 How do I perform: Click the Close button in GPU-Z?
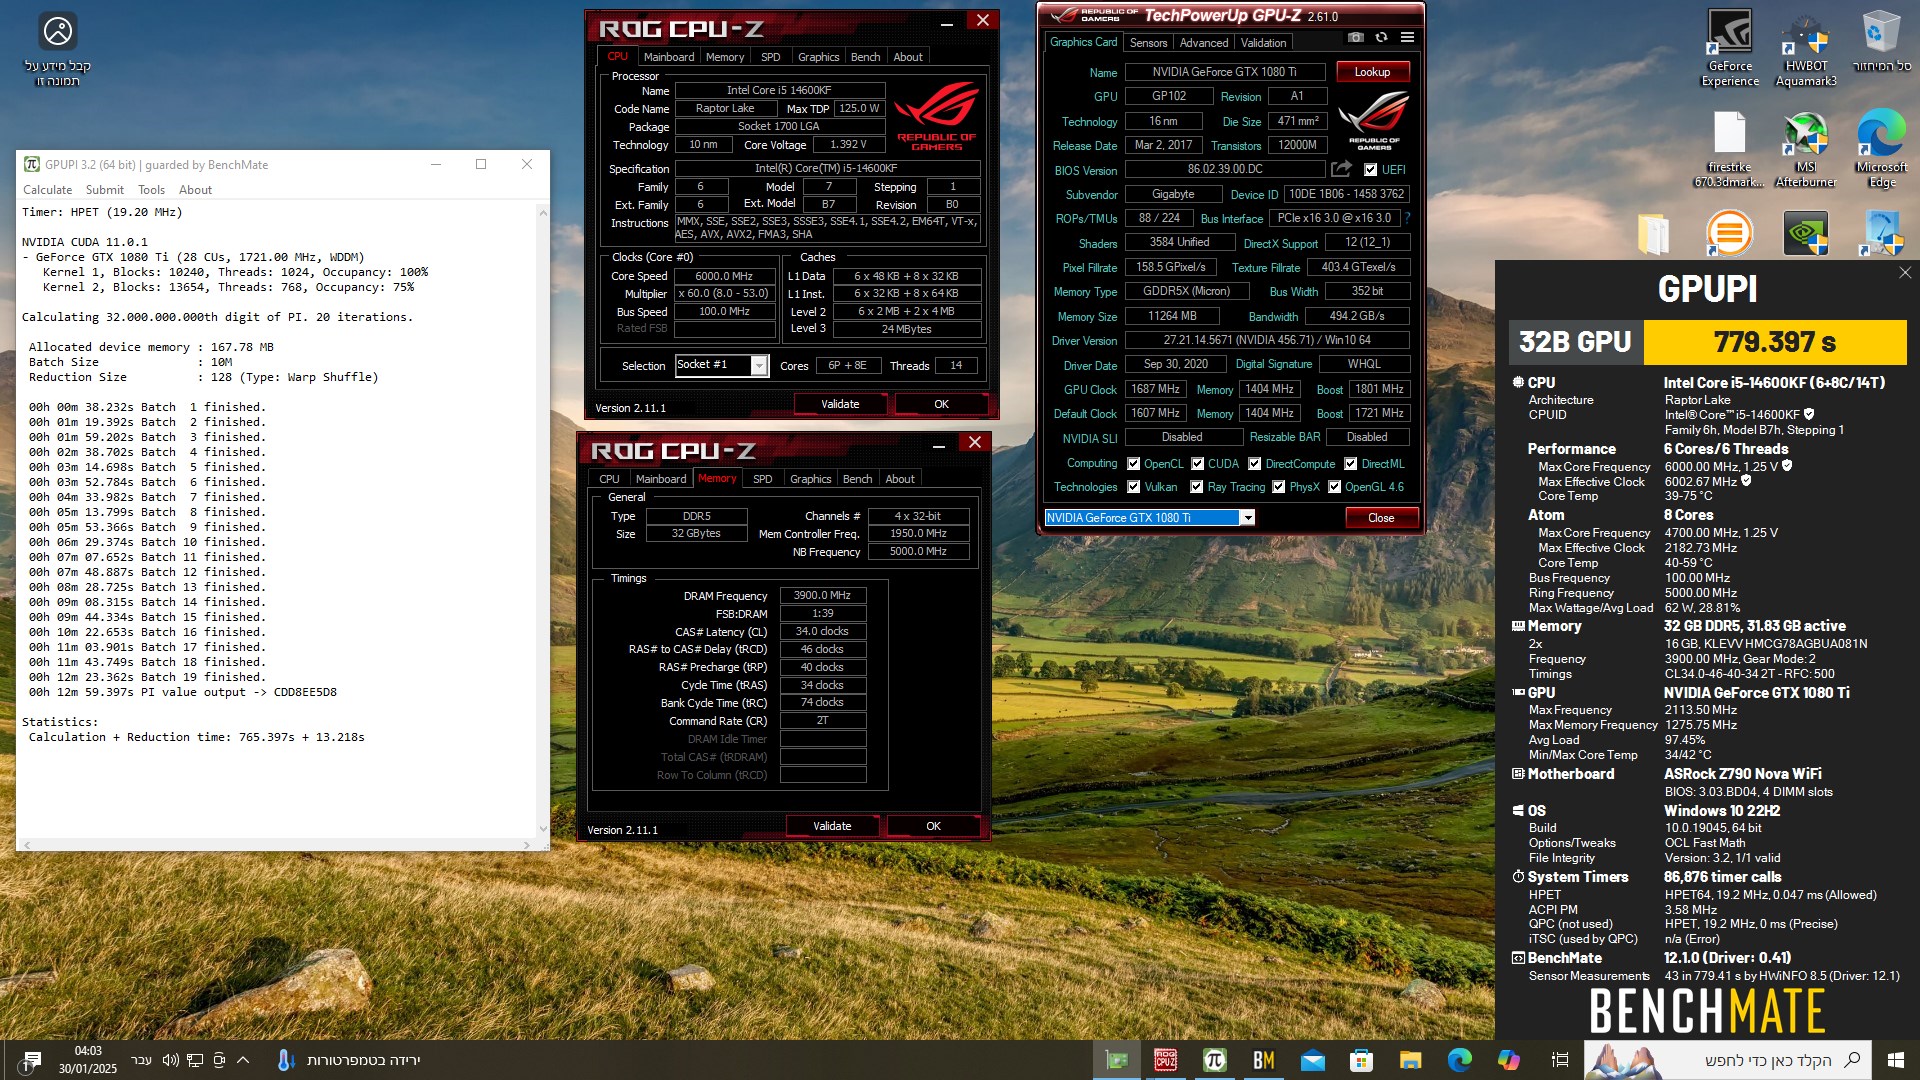tap(1380, 518)
